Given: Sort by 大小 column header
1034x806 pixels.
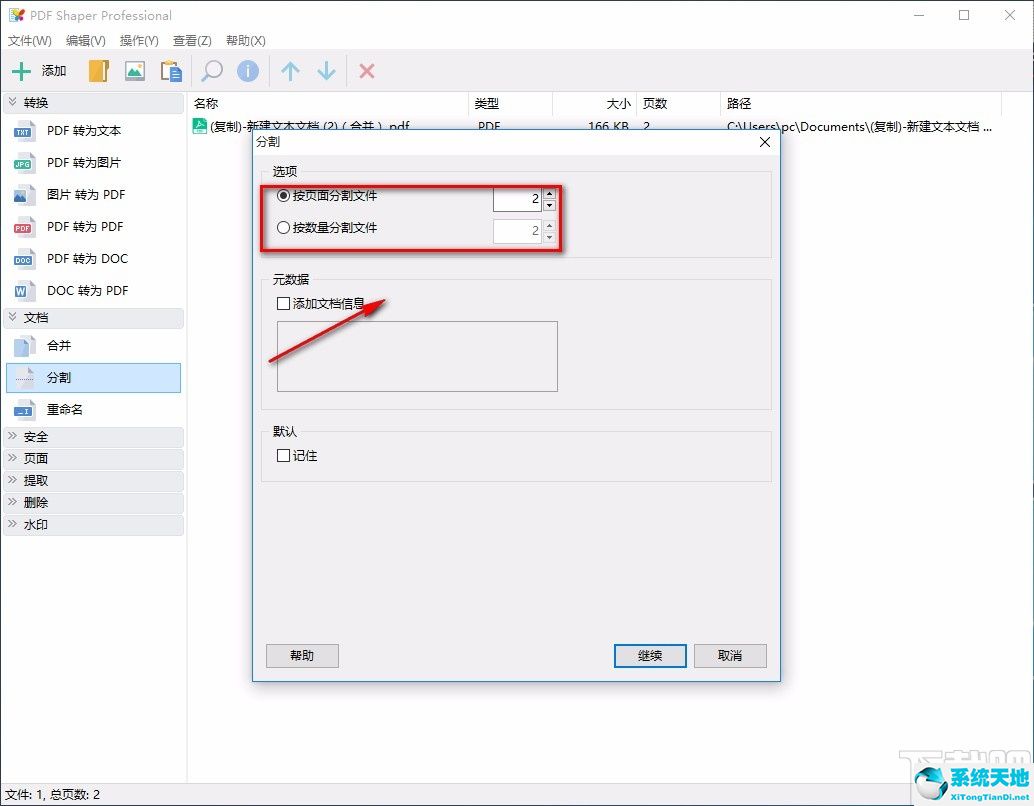Looking at the screenshot, I should pos(595,104).
